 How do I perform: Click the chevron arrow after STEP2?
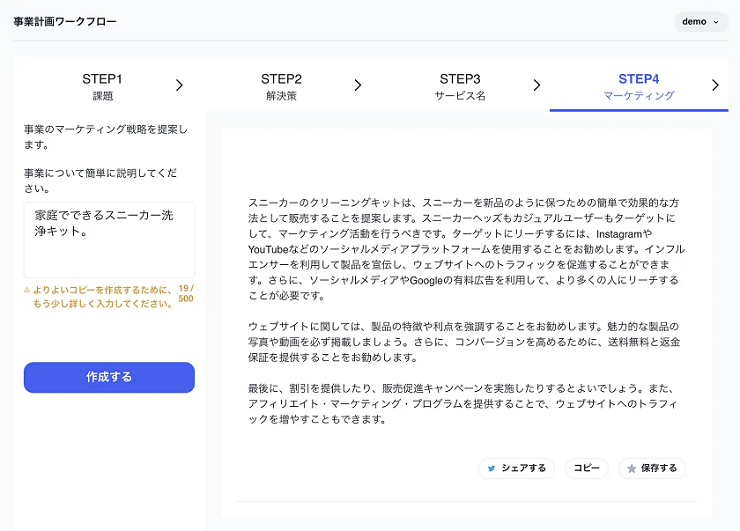click(x=358, y=85)
